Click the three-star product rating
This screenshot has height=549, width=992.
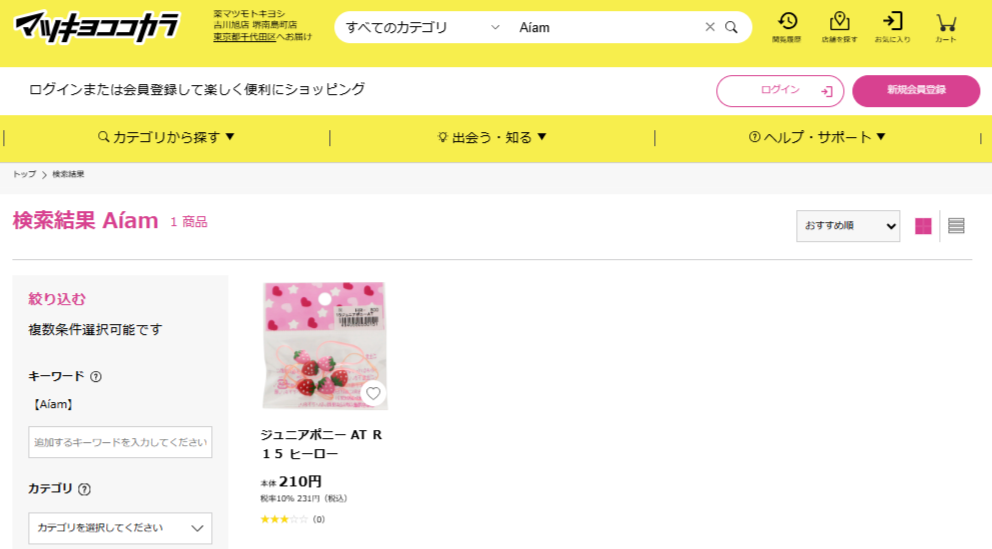pos(284,519)
